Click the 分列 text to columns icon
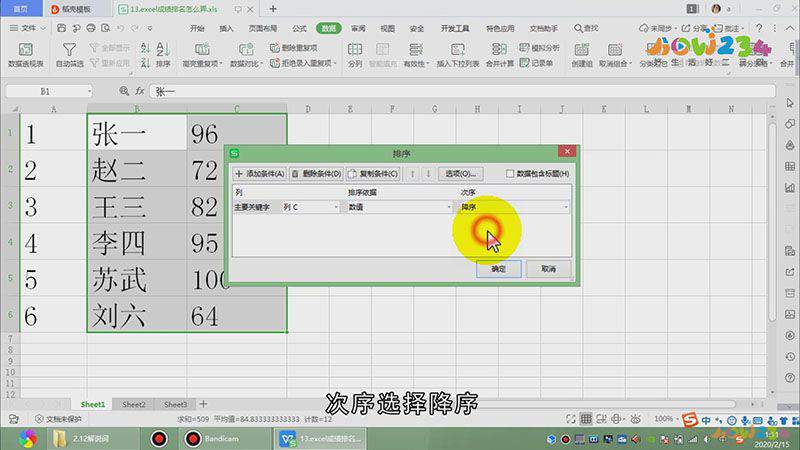This screenshot has width=800, height=450. click(x=355, y=49)
